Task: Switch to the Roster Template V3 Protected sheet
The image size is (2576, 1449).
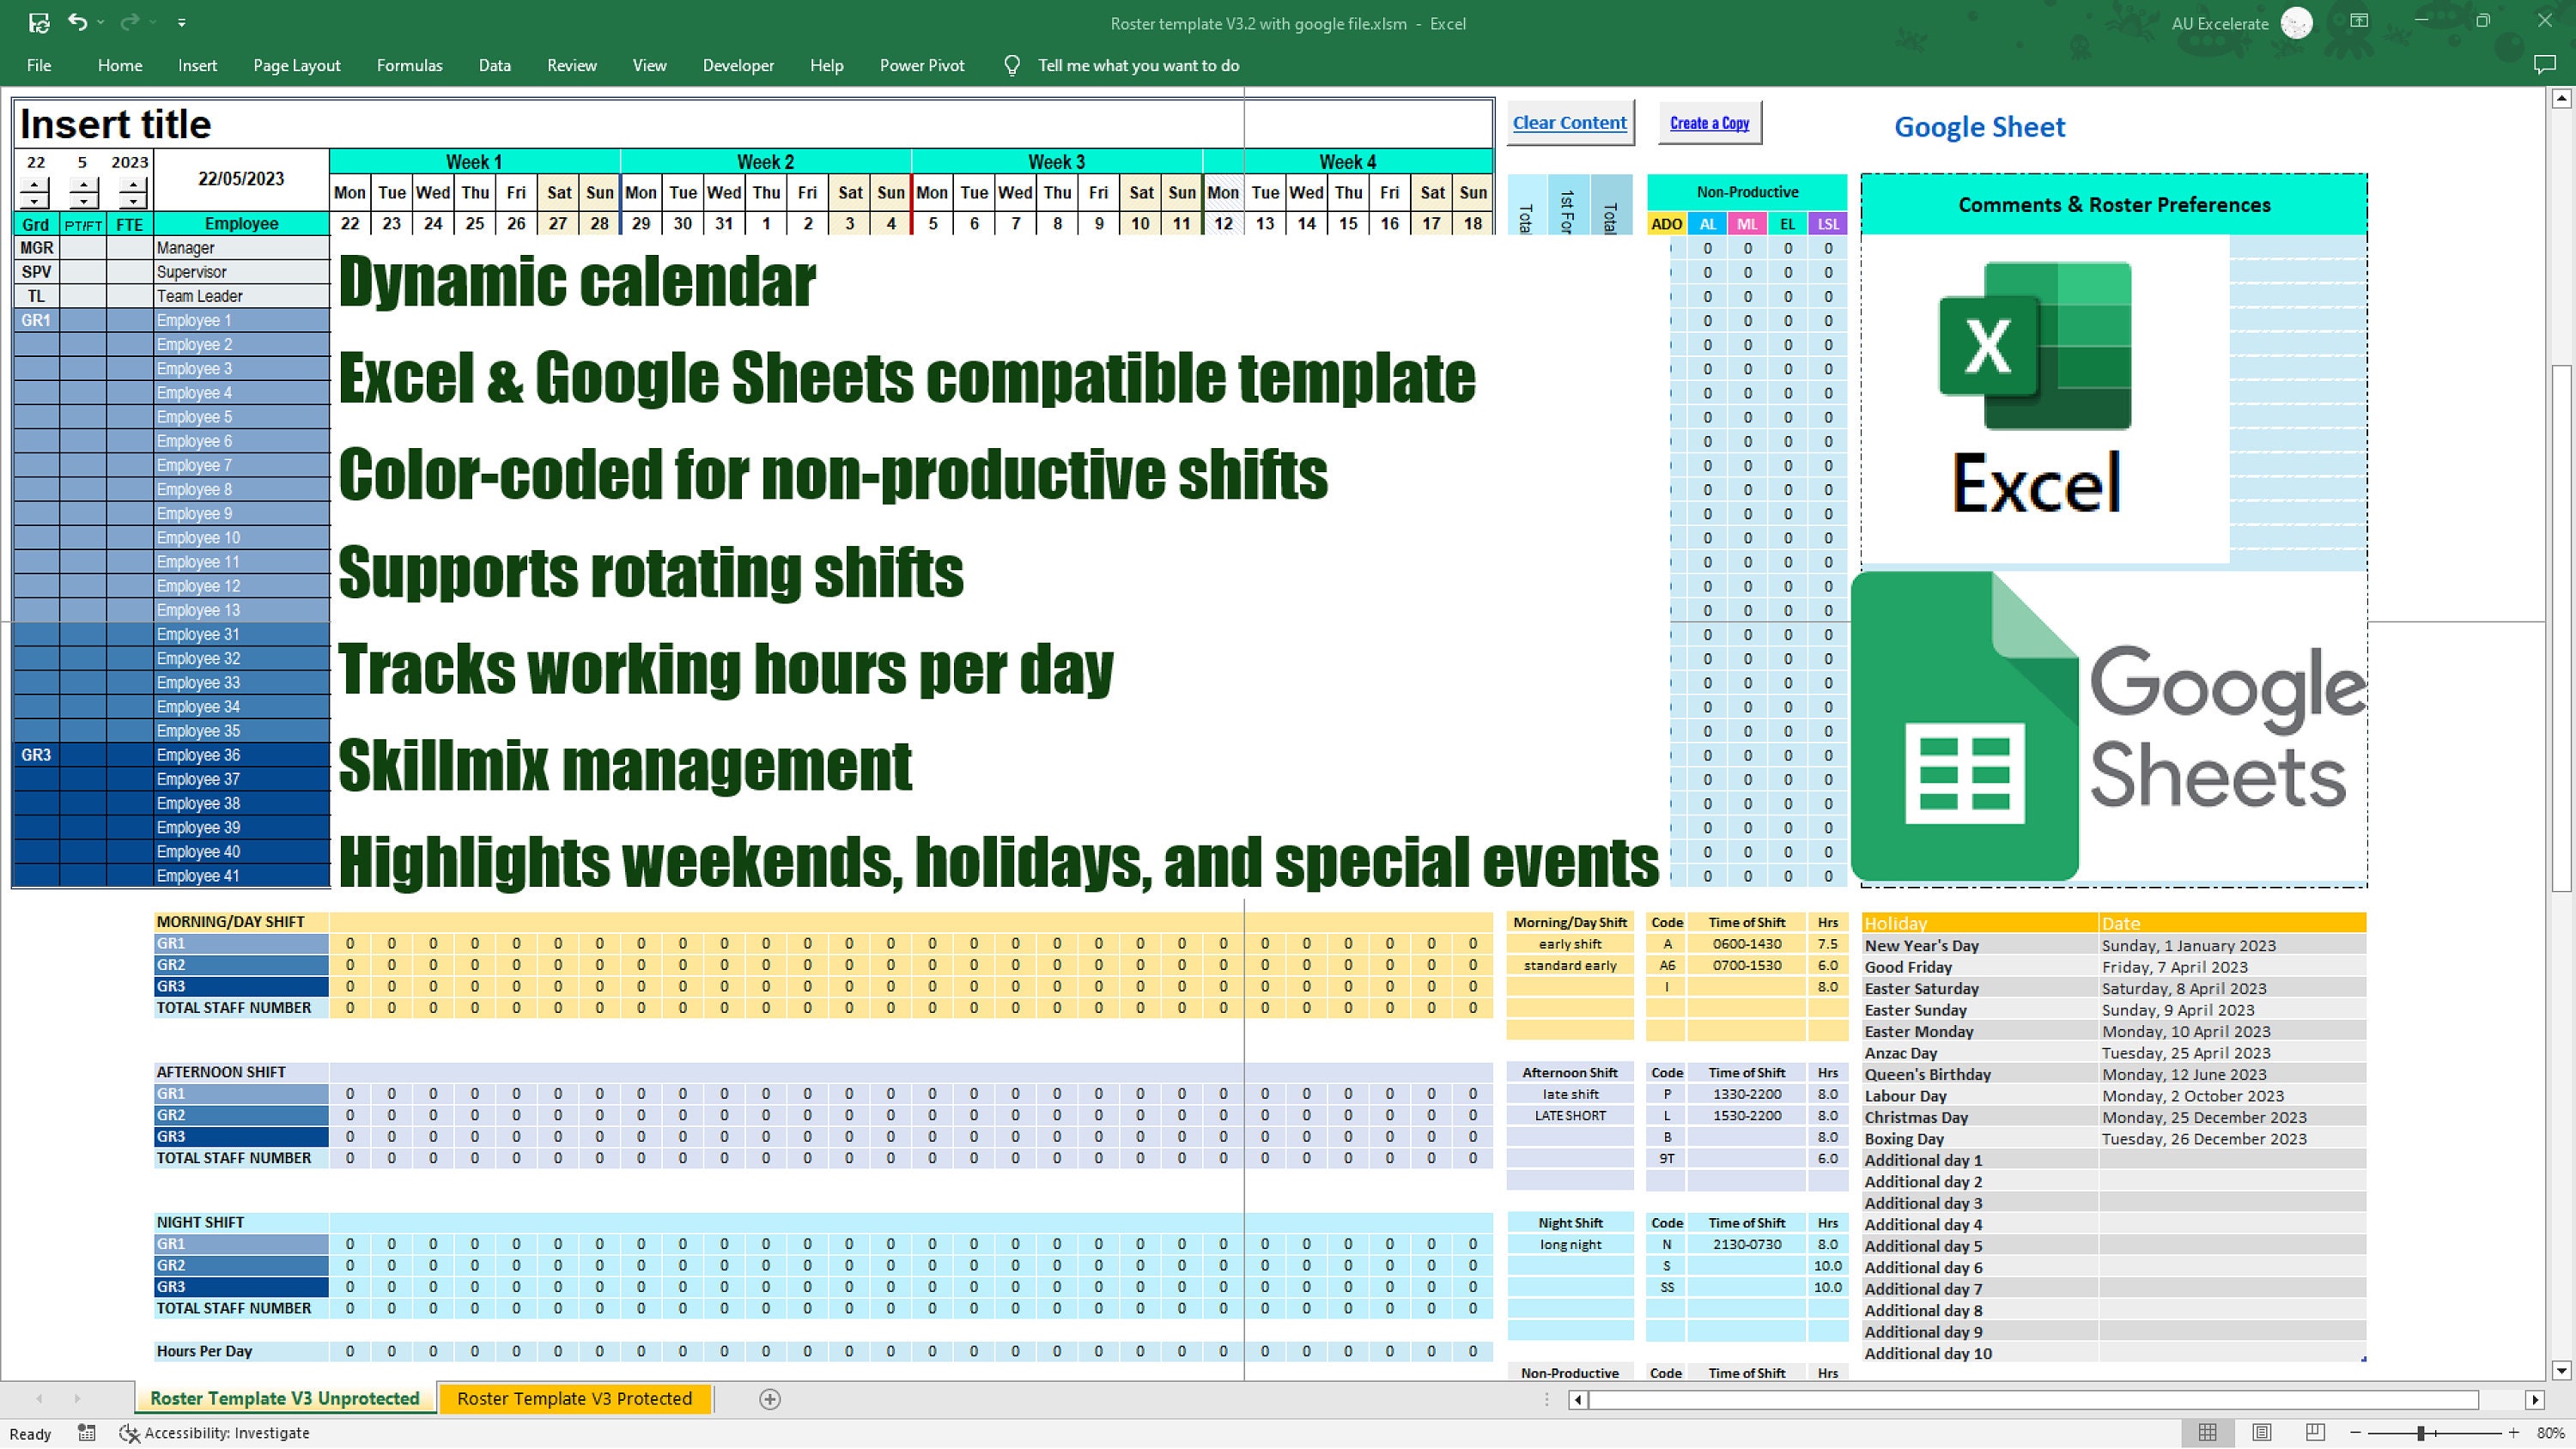Action: (574, 1398)
